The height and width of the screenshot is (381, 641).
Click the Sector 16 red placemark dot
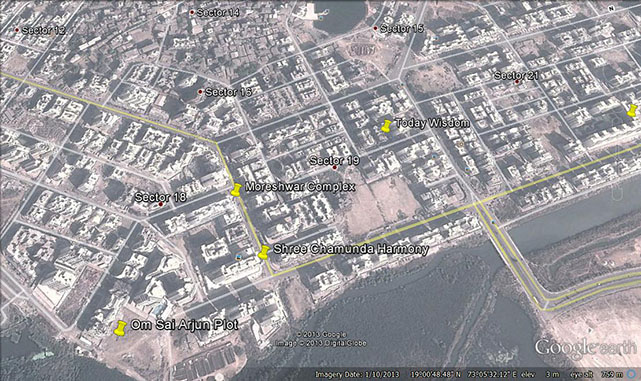[200, 92]
